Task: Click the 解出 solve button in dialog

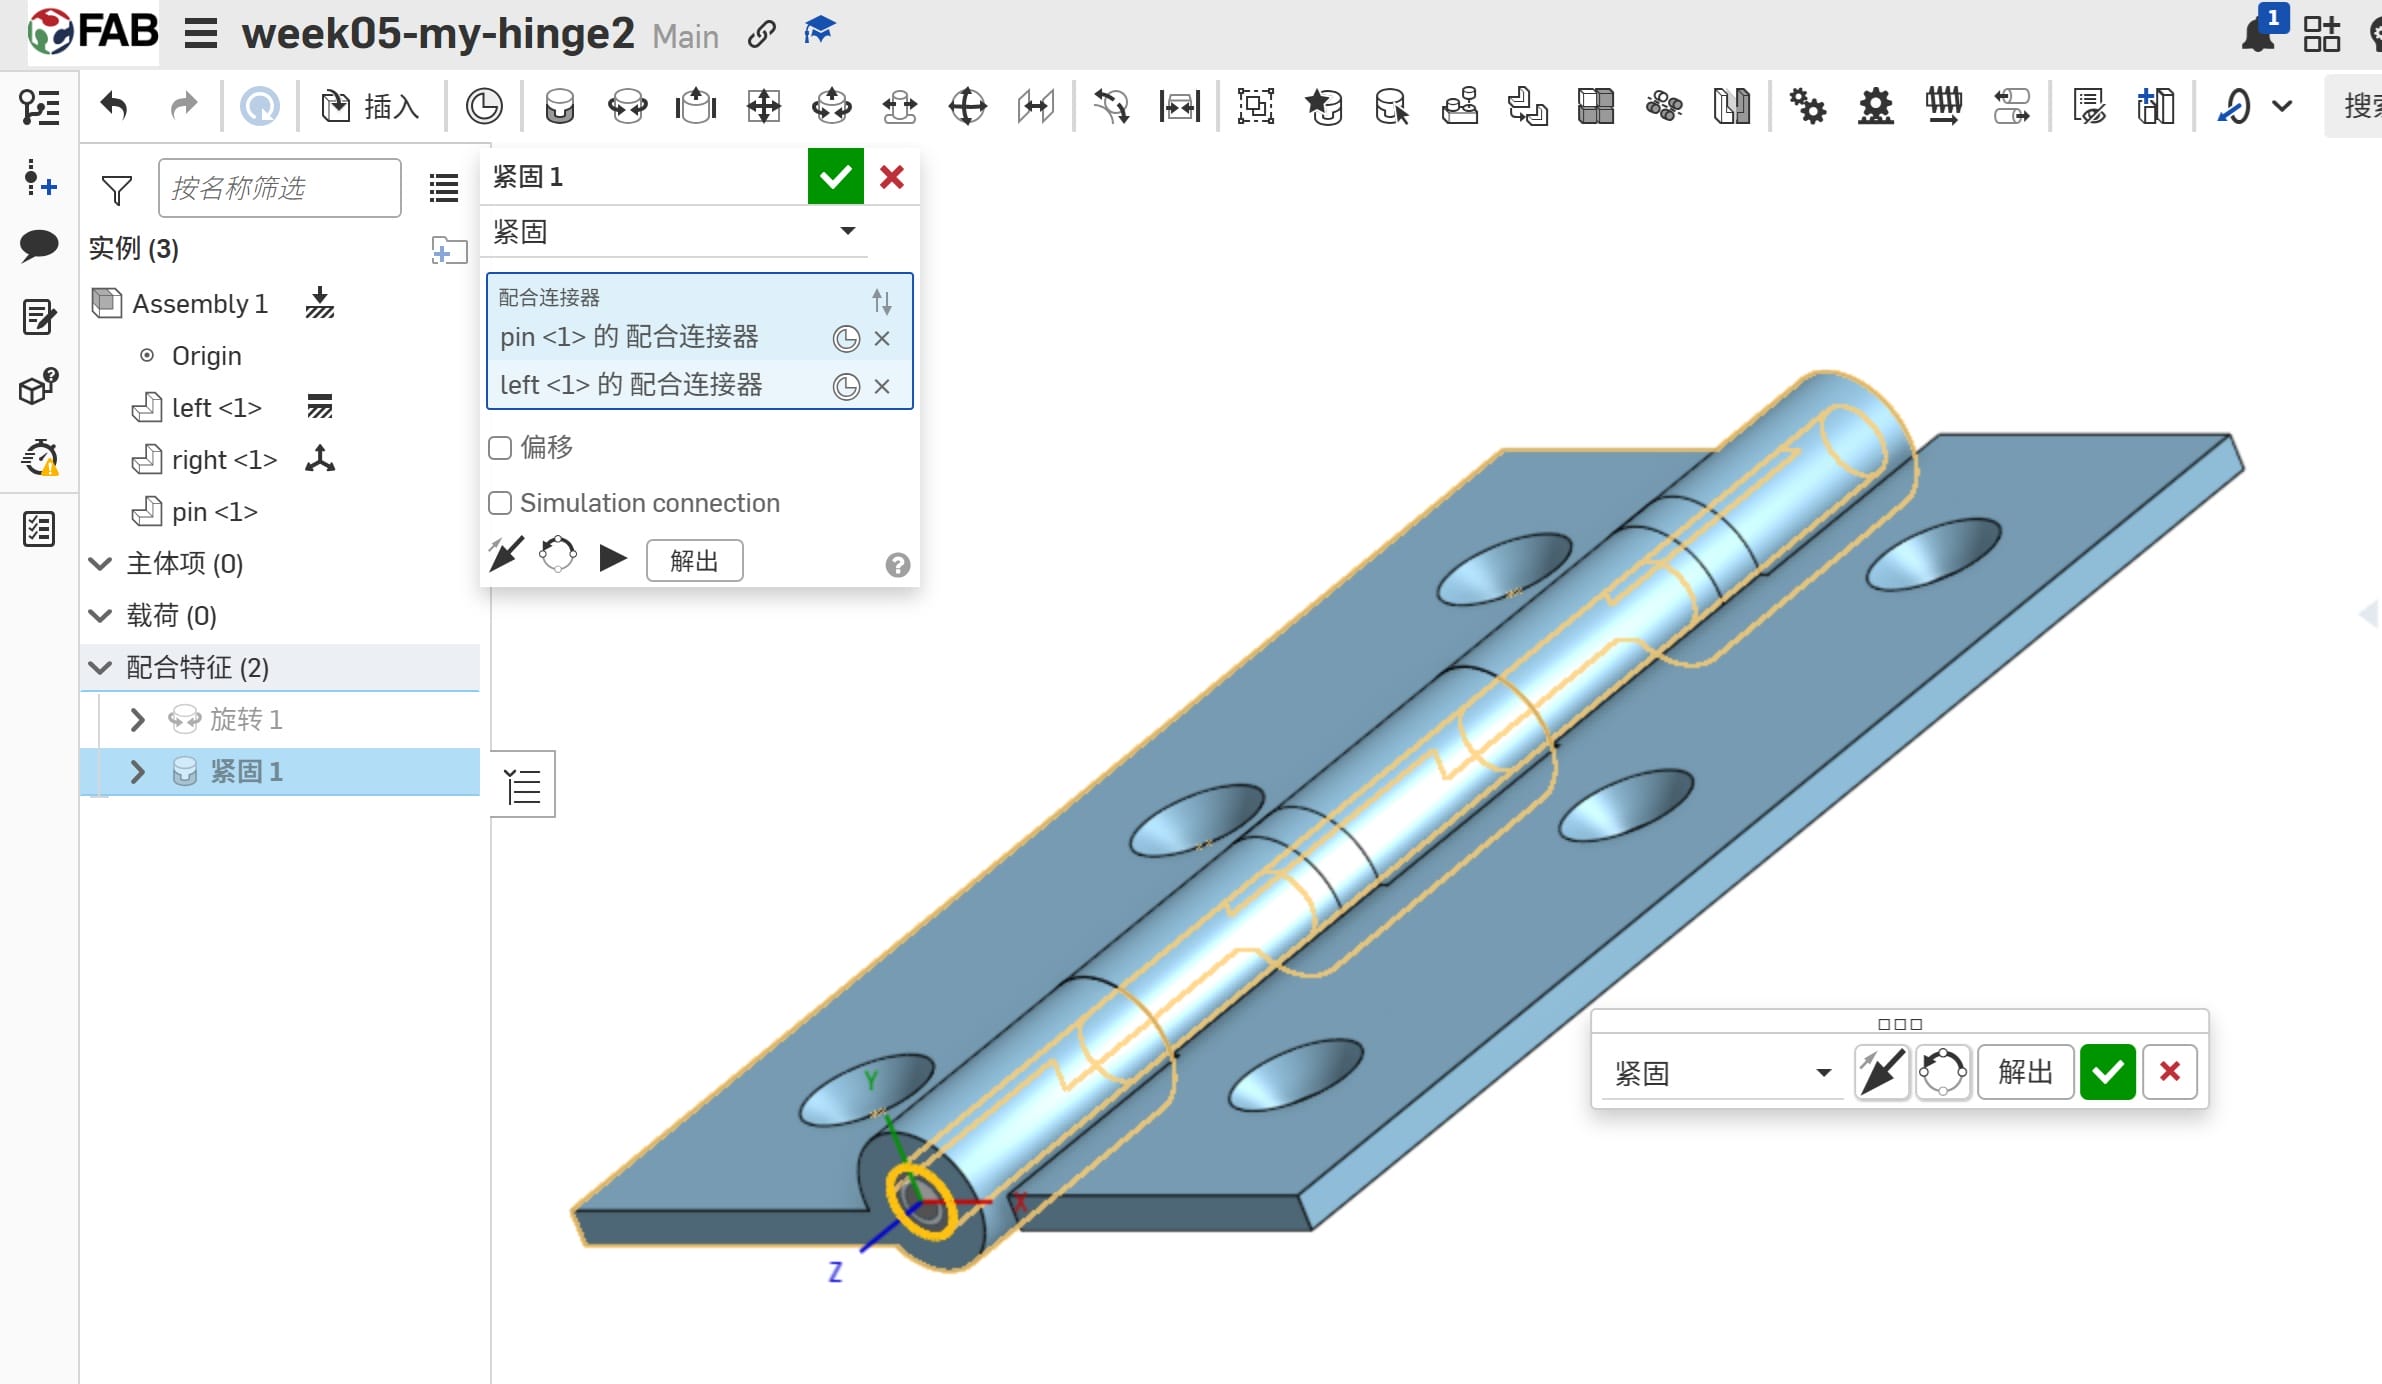Action: click(x=694, y=560)
